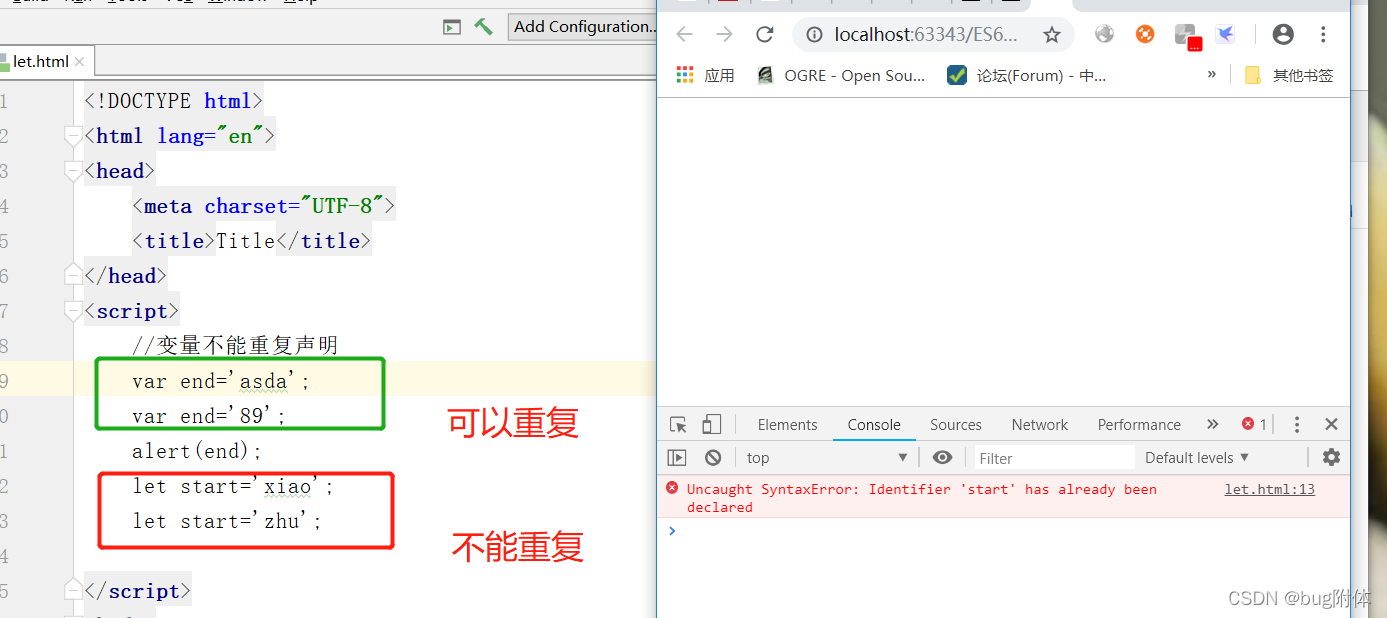The width and height of the screenshot is (1387, 618).
Task: Click the blue bird extension icon
Action: pos(1225,34)
